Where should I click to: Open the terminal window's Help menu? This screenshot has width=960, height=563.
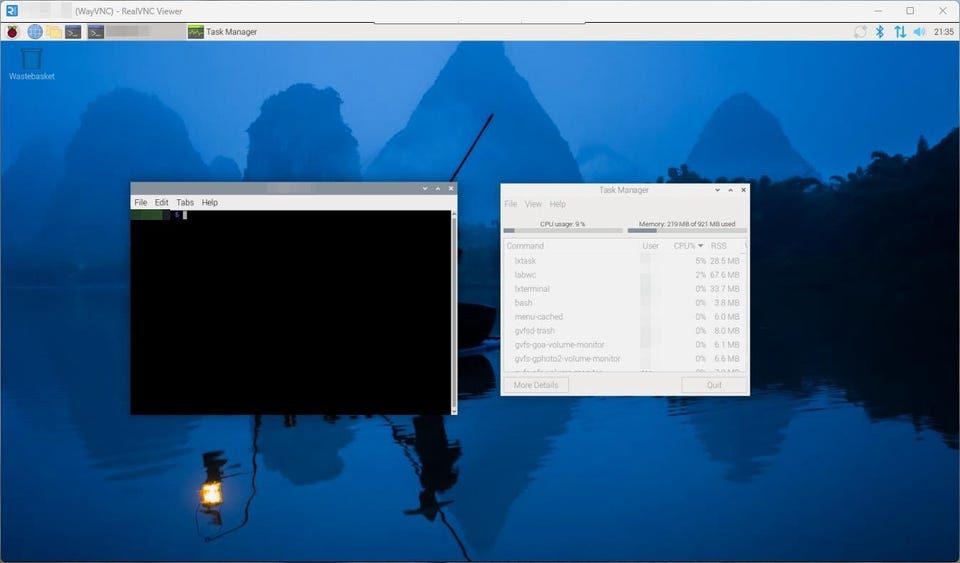(209, 203)
